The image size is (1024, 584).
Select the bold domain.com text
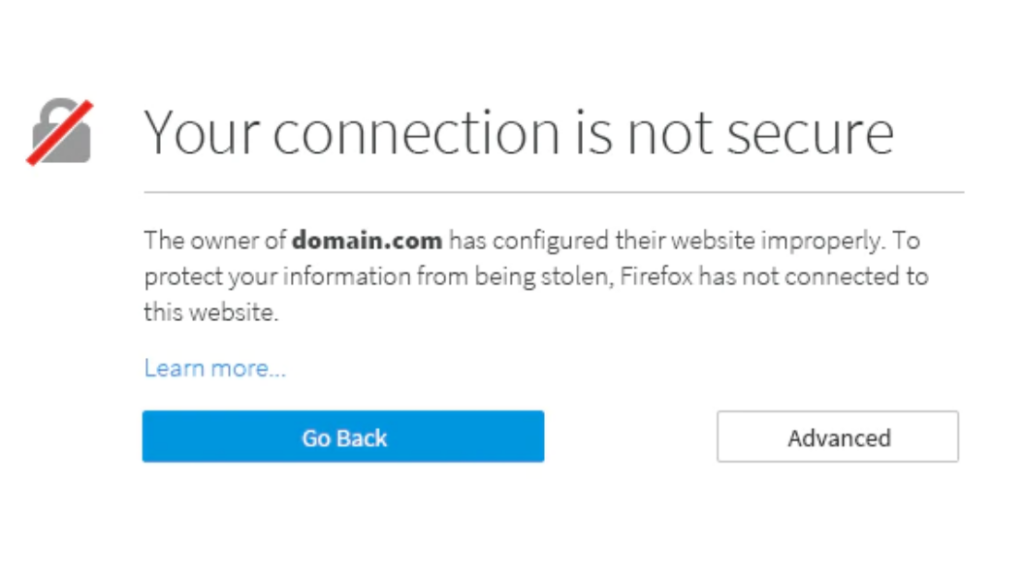coord(366,240)
